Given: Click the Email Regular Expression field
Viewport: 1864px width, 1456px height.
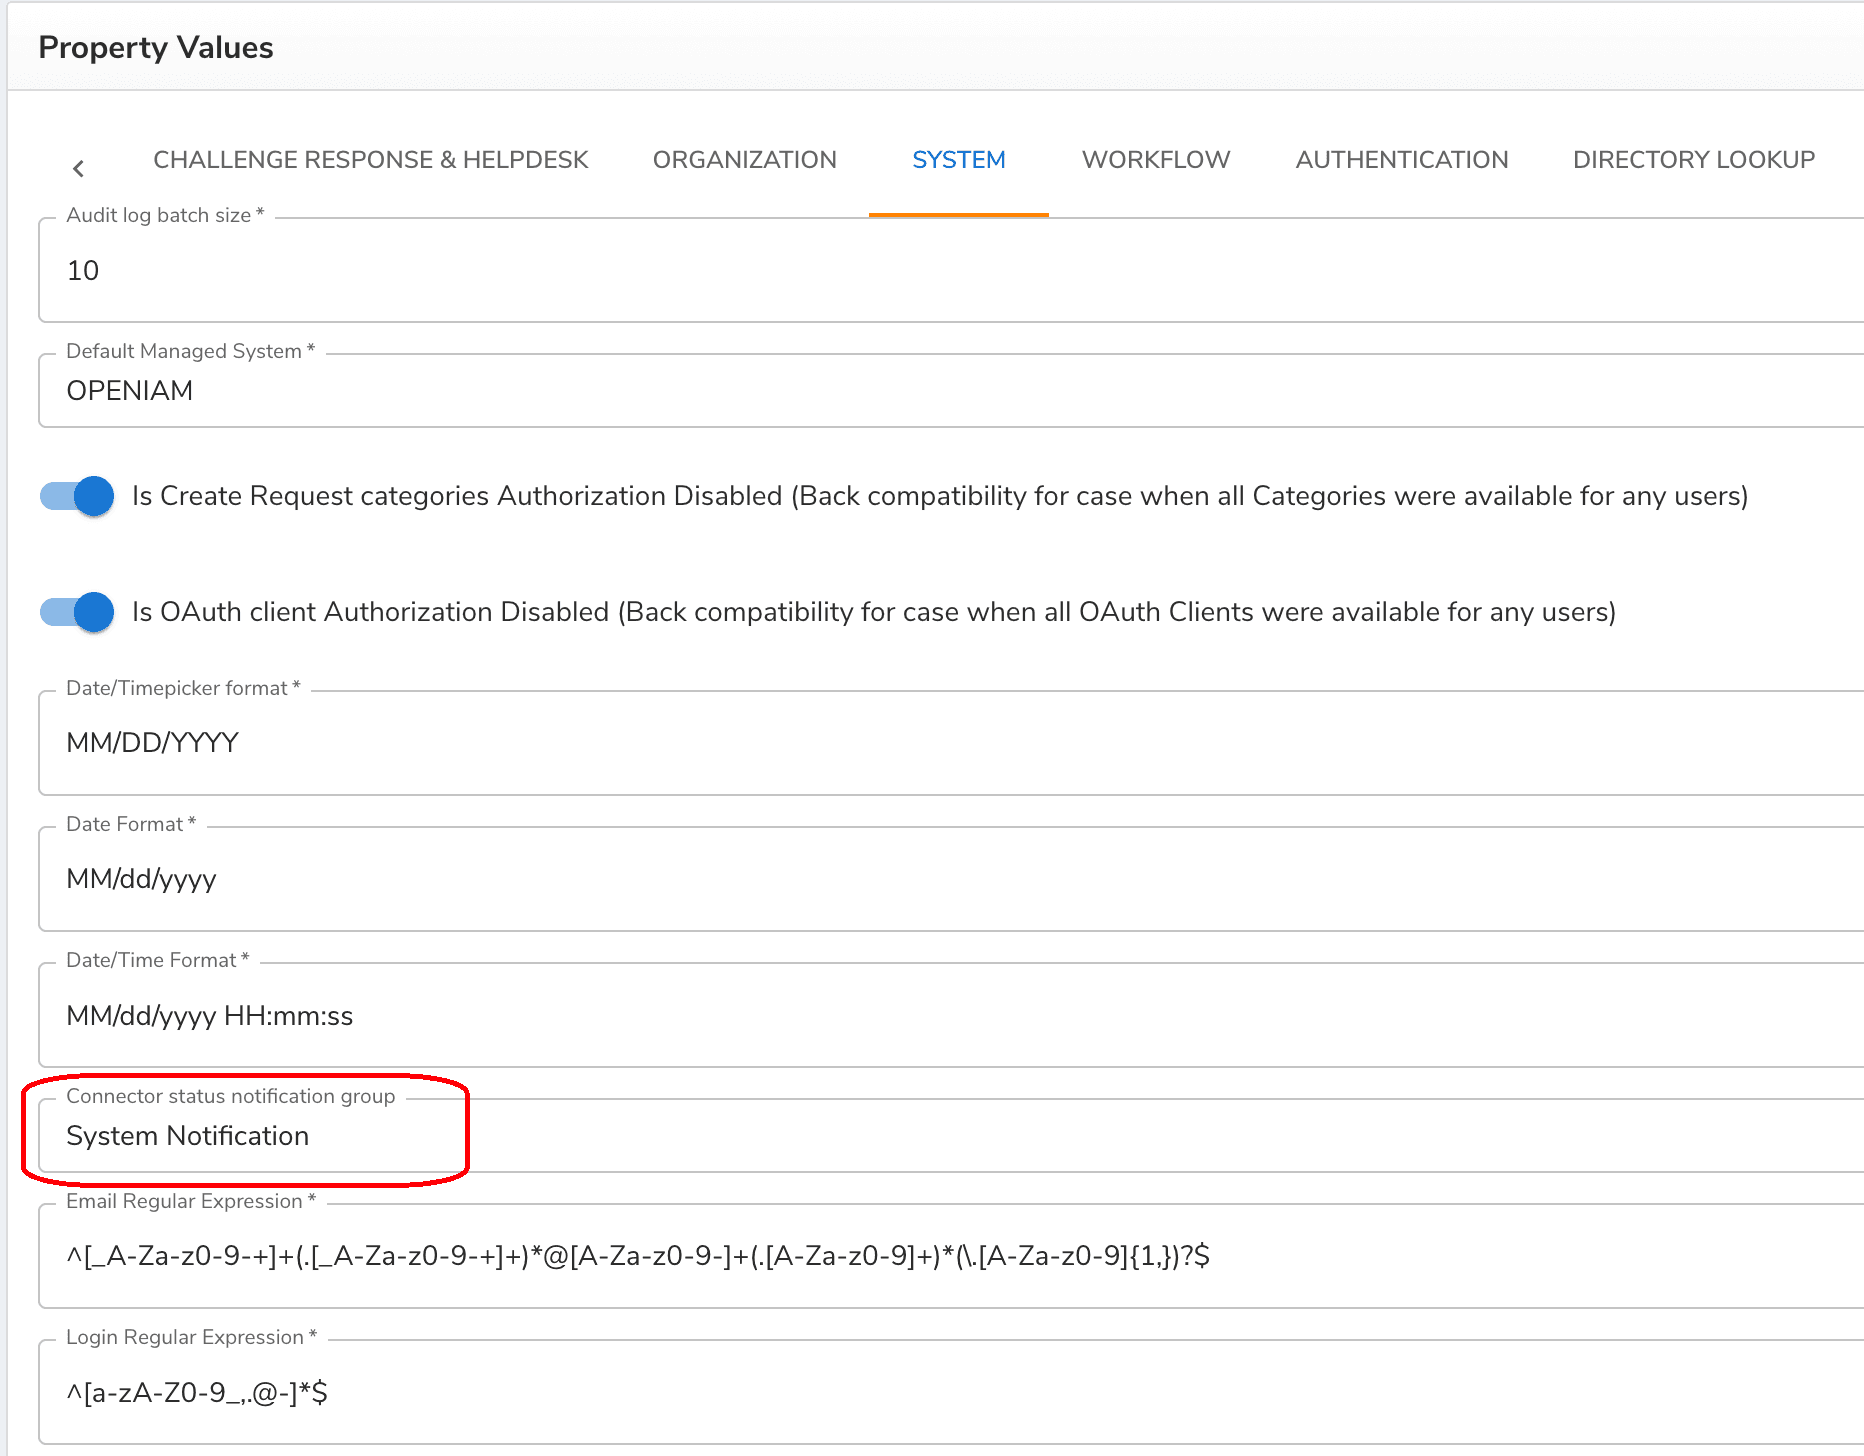Looking at the screenshot, I should click(x=950, y=1256).
